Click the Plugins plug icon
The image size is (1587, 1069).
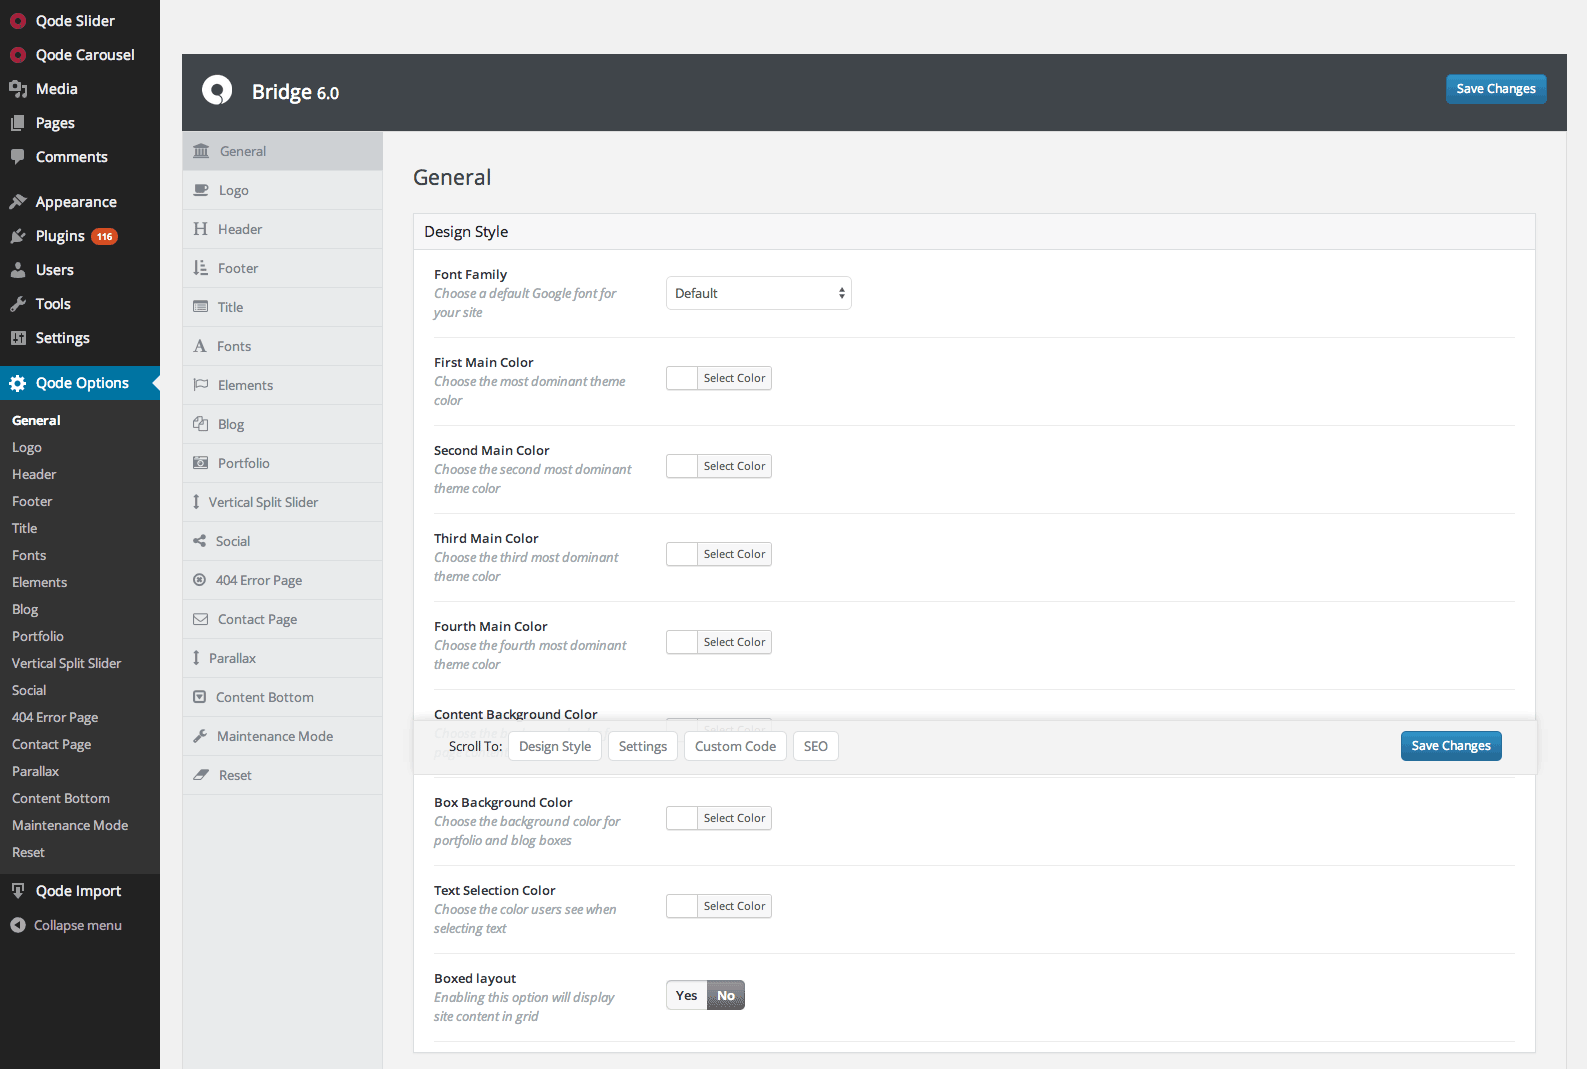(x=18, y=236)
